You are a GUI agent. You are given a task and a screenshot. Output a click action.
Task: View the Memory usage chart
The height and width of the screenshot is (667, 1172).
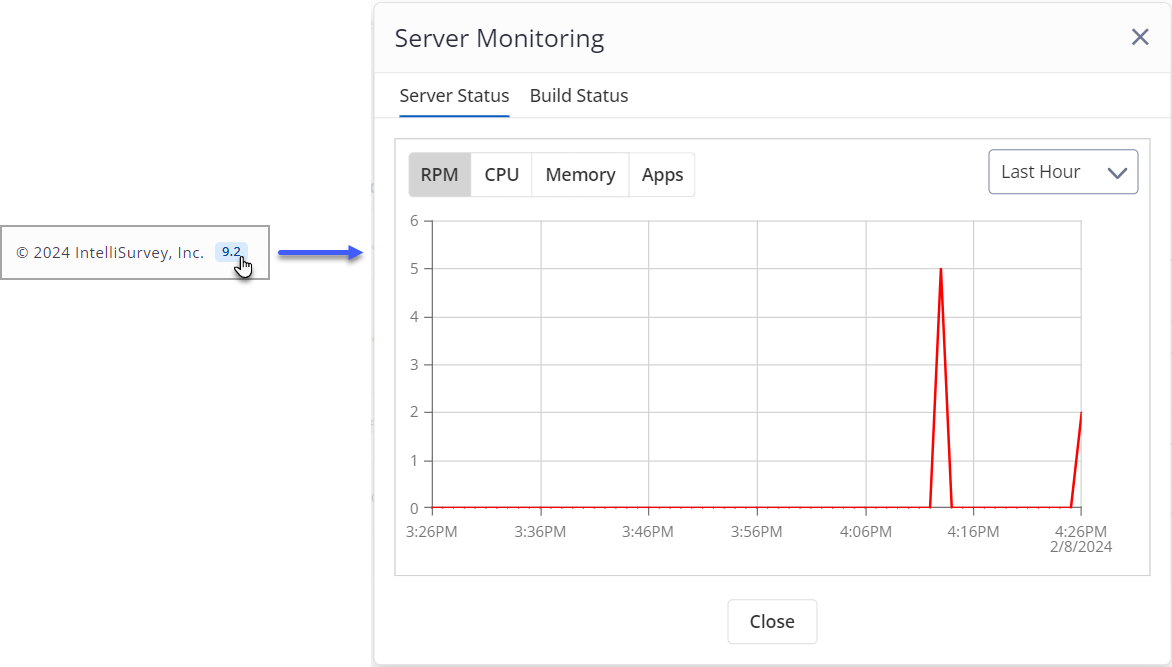(x=580, y=174)
